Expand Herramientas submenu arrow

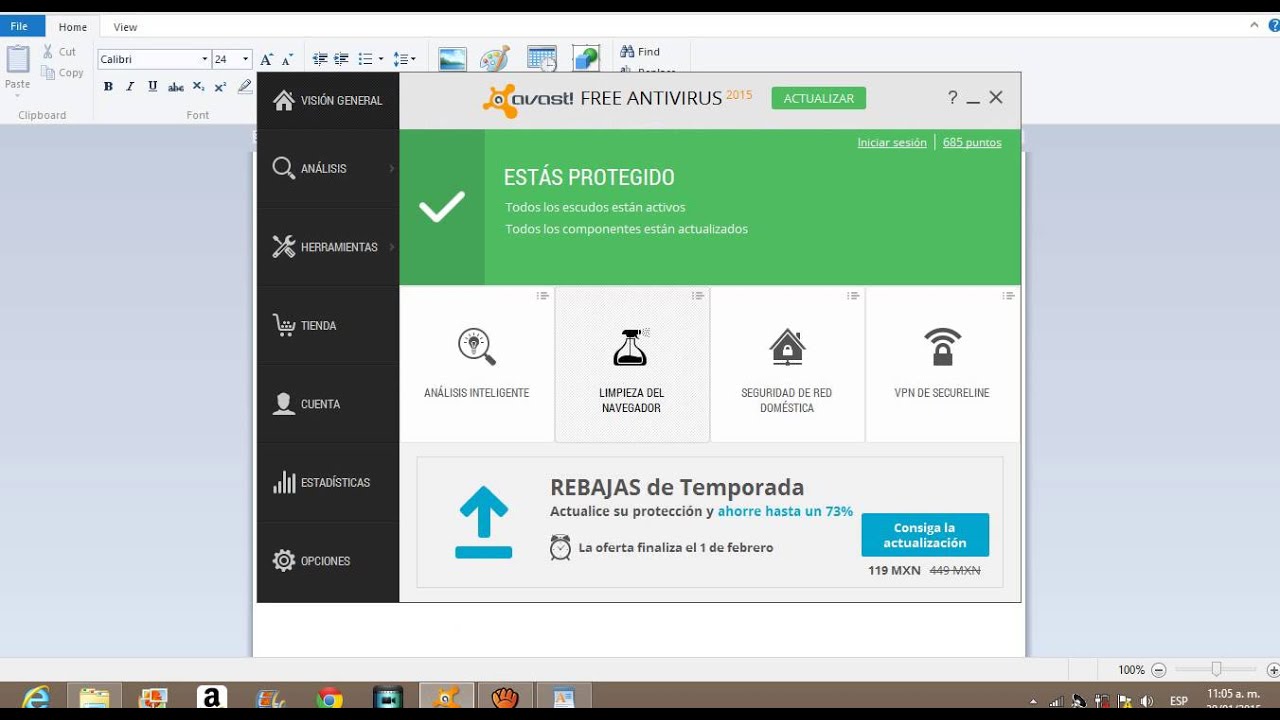(391, 247)
